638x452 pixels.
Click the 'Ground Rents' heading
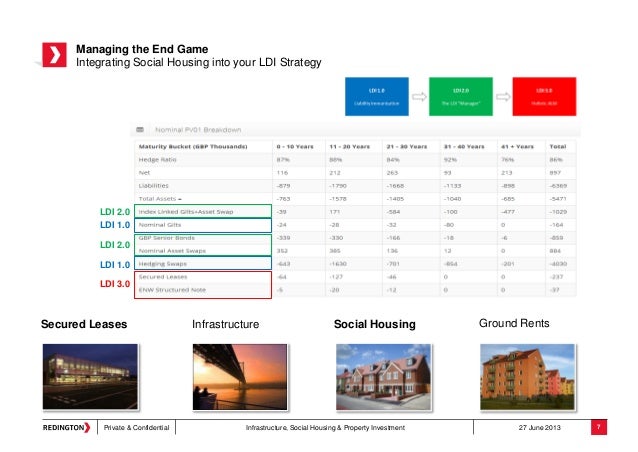click(x=514, y=323)
